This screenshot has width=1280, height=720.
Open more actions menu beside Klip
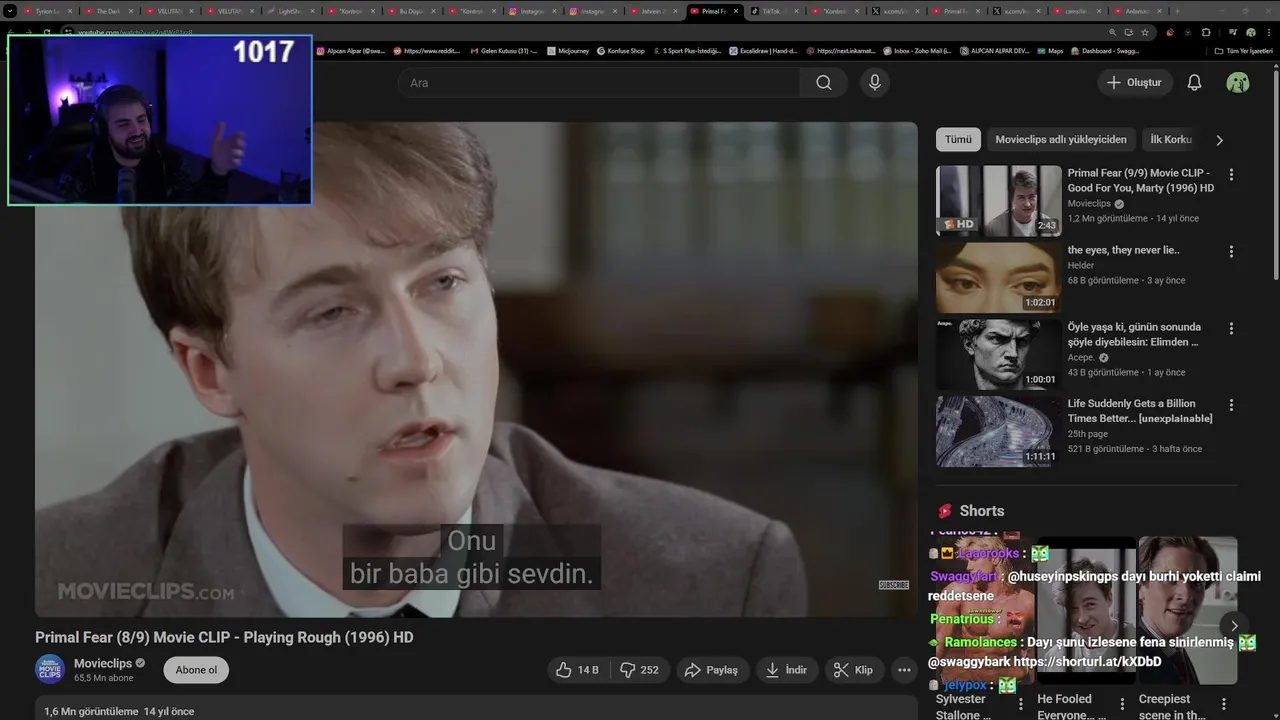point(904,670)
